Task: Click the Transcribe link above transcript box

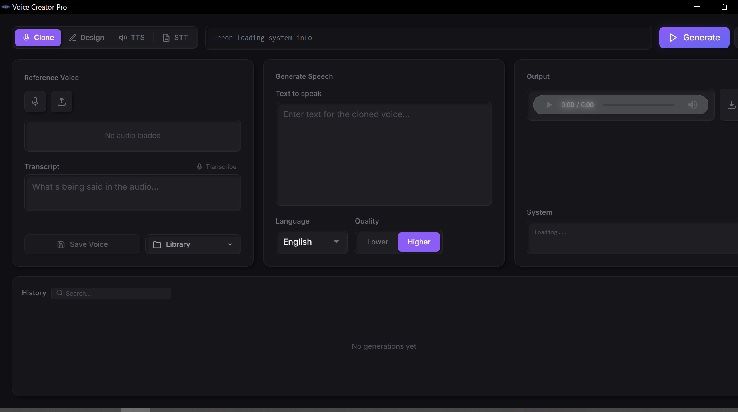Action: (217, 167)
